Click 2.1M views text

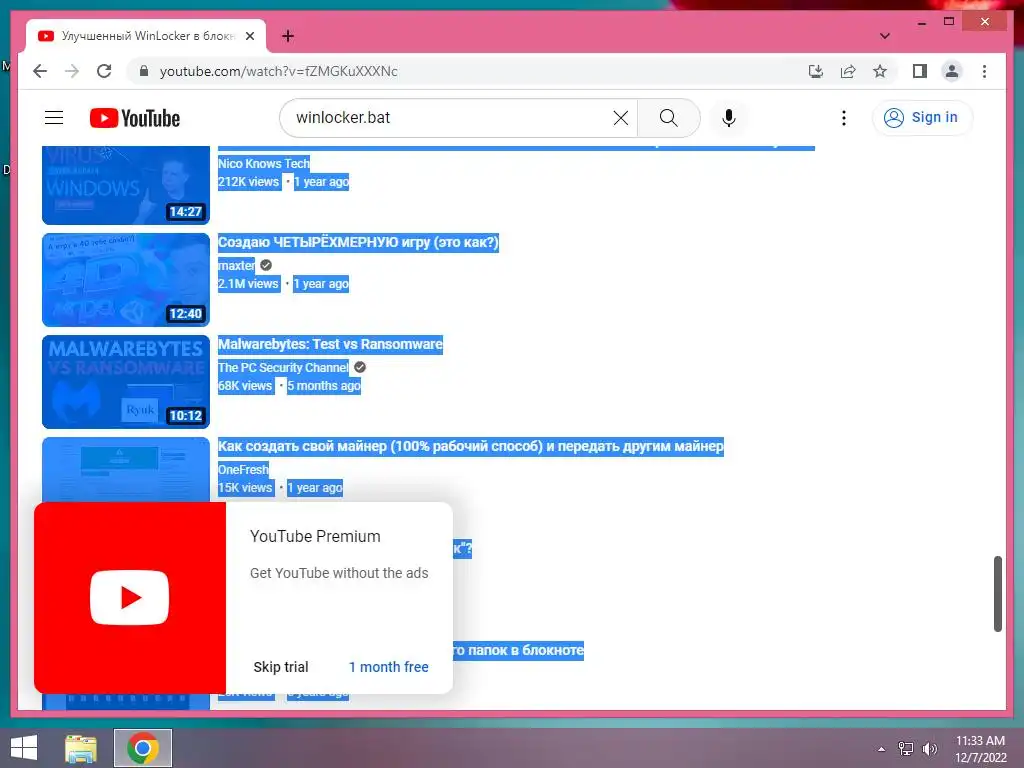pyautogui.click(x=249, y=283)
